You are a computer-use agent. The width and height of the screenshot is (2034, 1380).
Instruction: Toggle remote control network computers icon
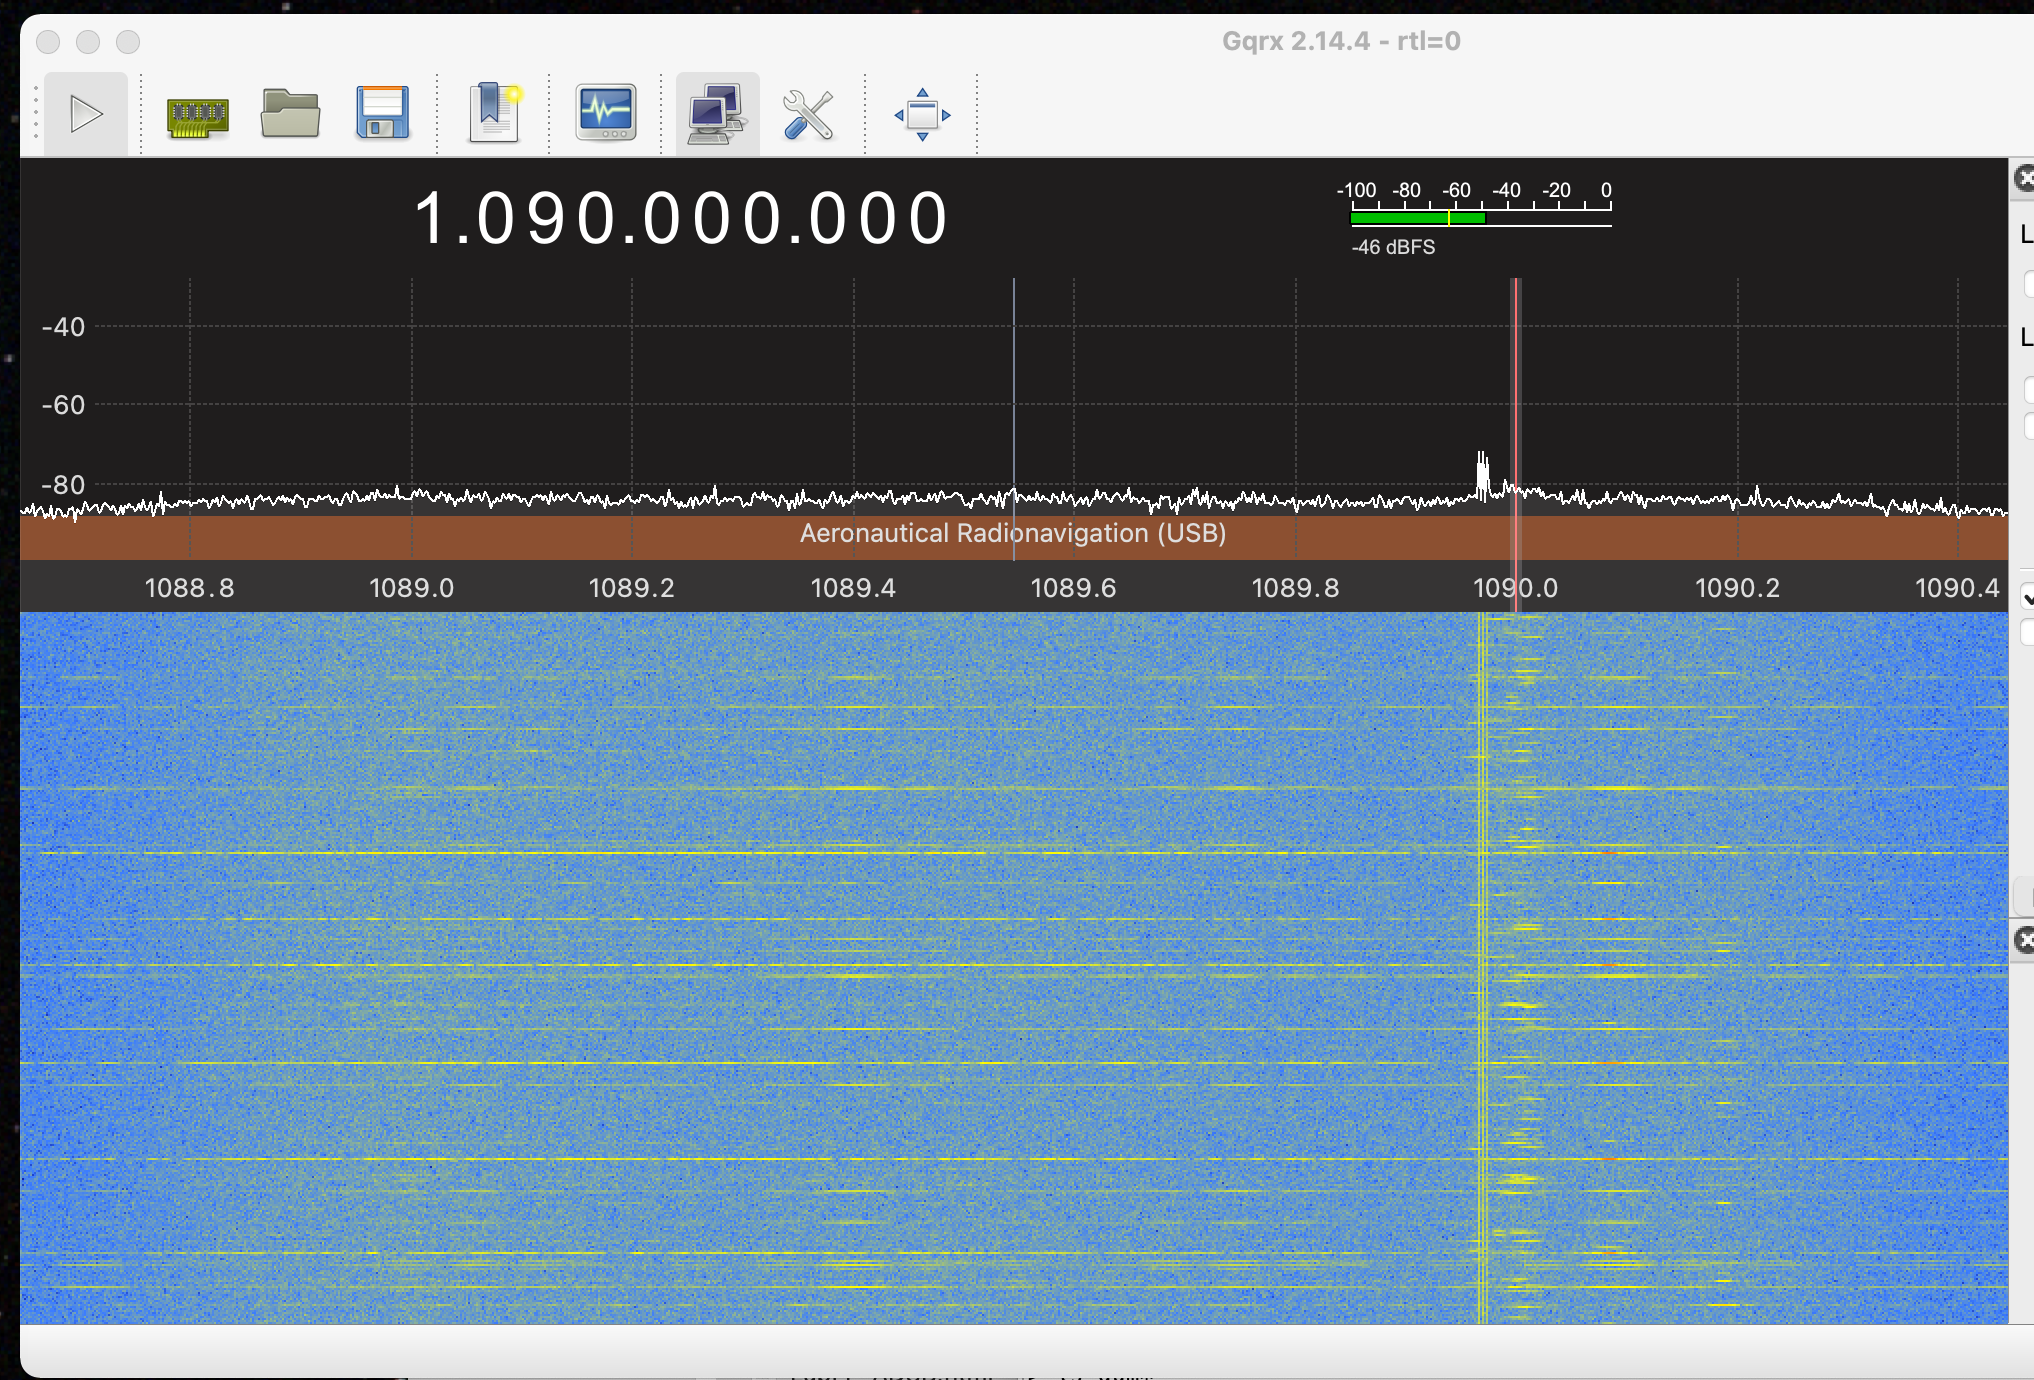click(x=716, y=114)
